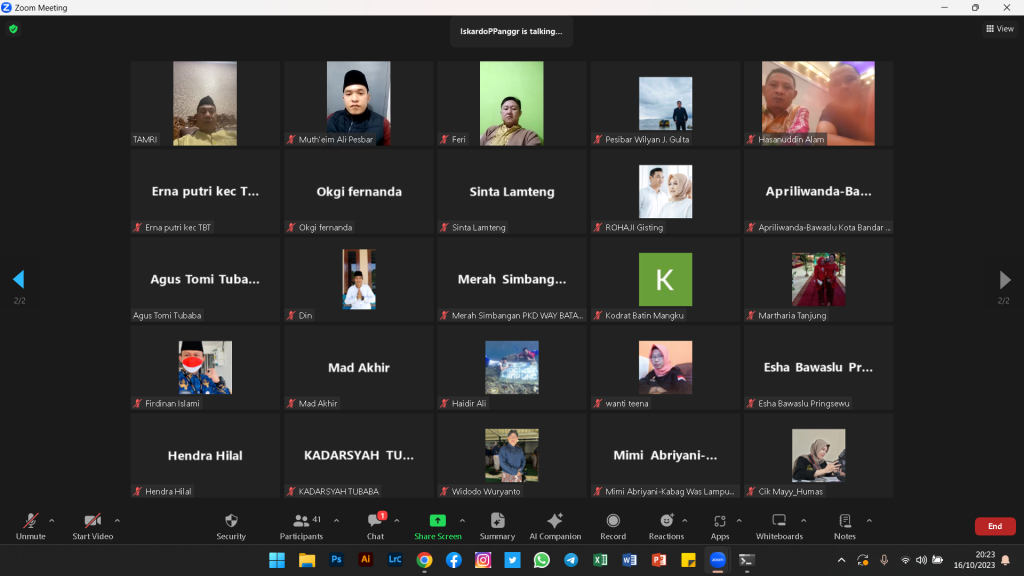Viewport: 1024px width, 576px height.
Task: Click the green Share Screen icon
Action: 437,521
